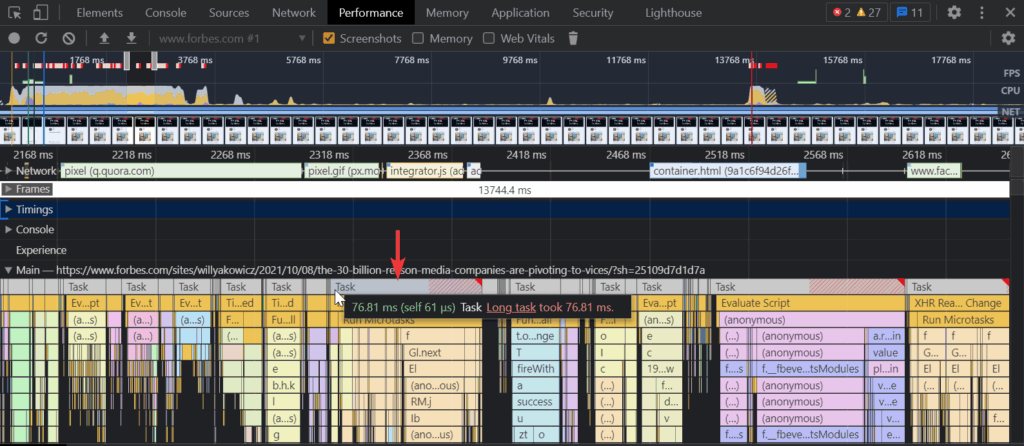Image resolution: width=1024 pixels, height=446 pixels.
Task: Click the 2418 ms ruler mark
Action: [x=526, y=155]
